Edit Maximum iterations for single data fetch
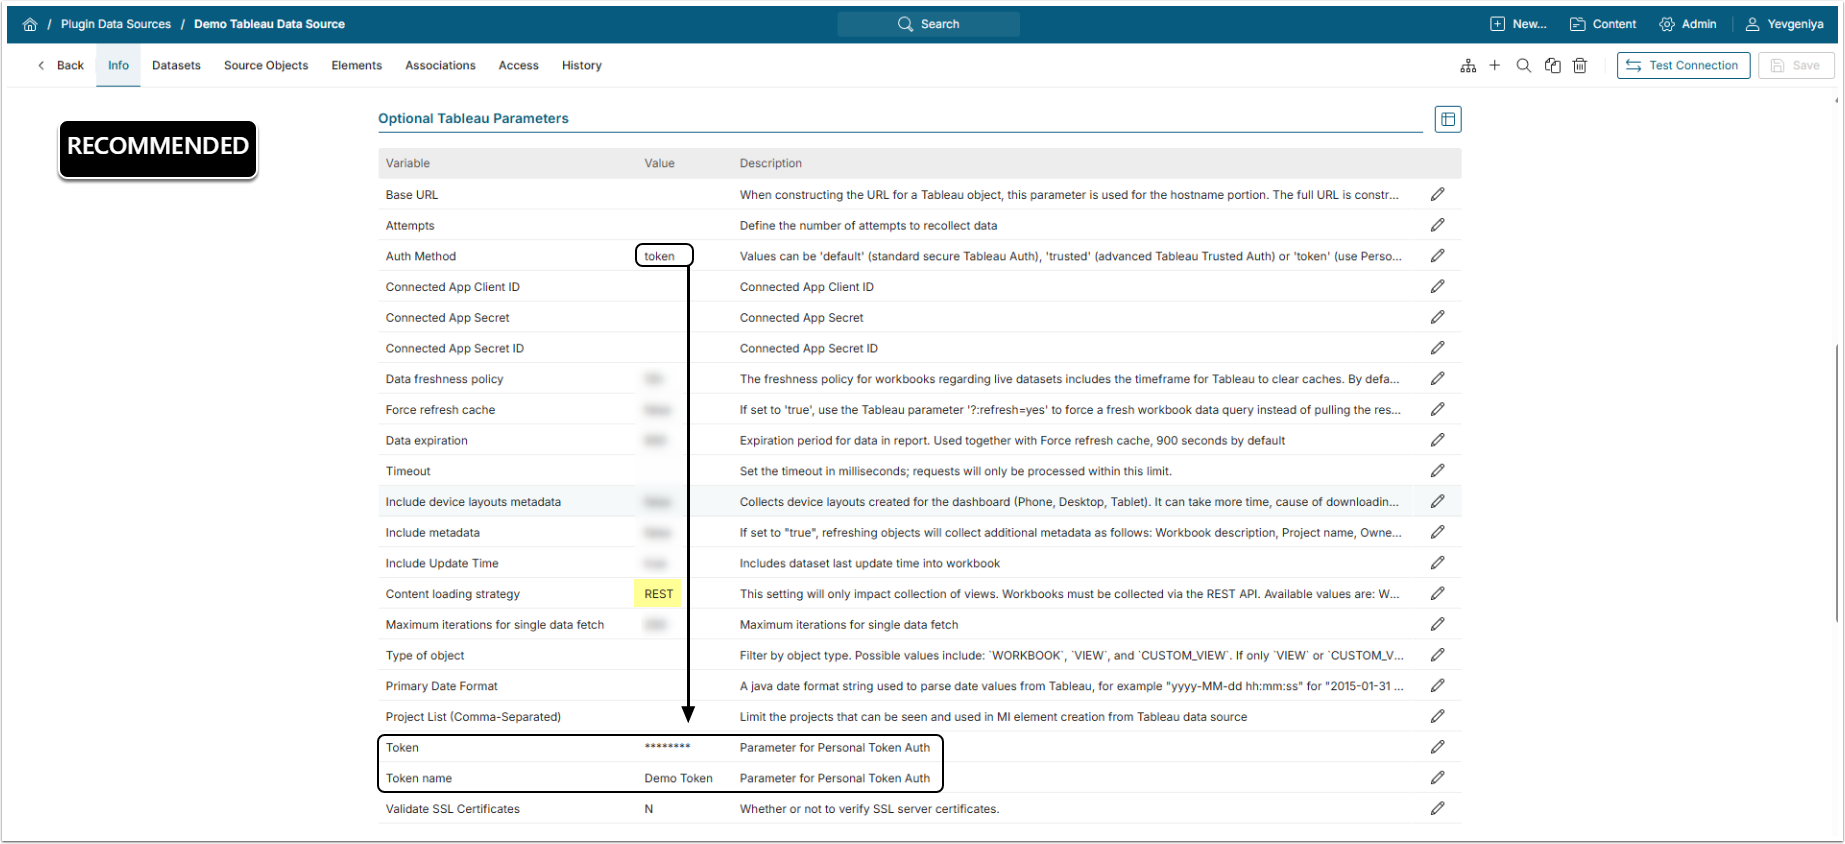Screen dimensions: 1845x844 (1437, 624)
